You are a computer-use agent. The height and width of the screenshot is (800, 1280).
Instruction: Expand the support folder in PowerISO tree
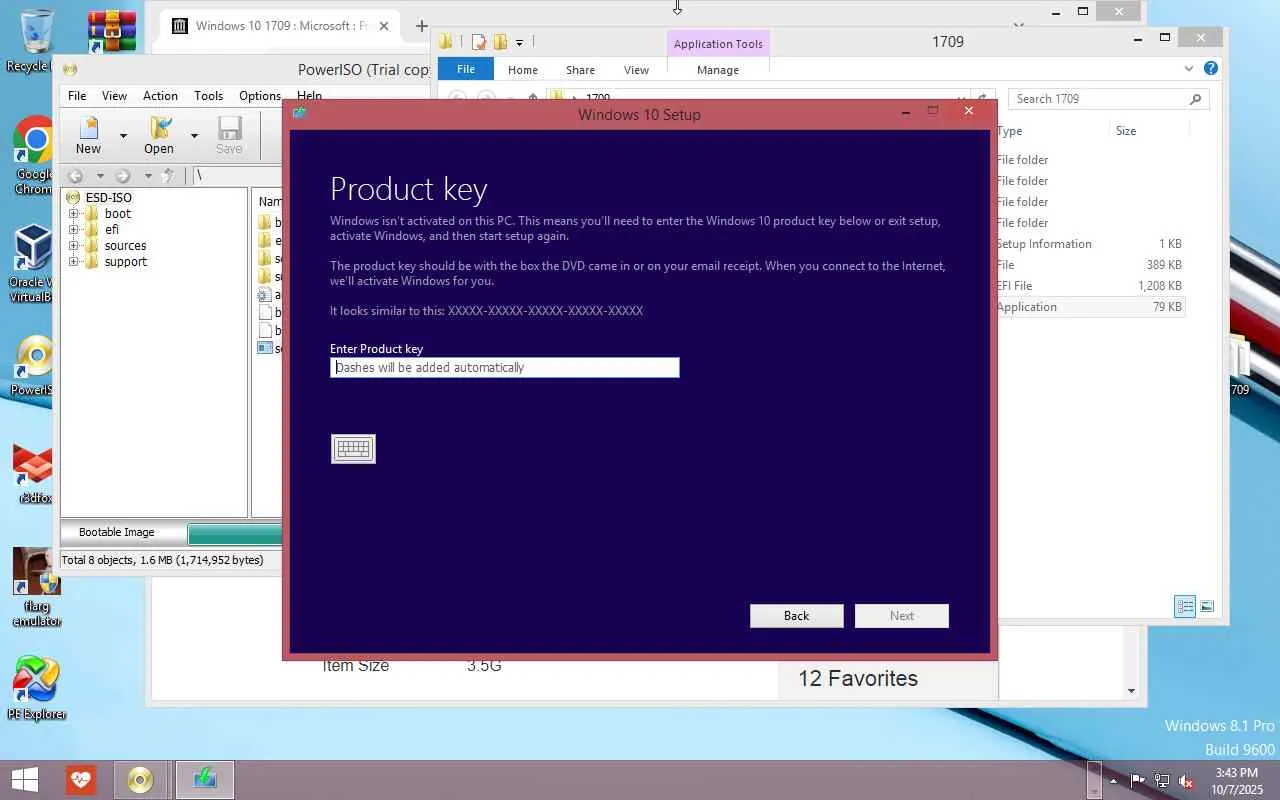pos(73,262)
